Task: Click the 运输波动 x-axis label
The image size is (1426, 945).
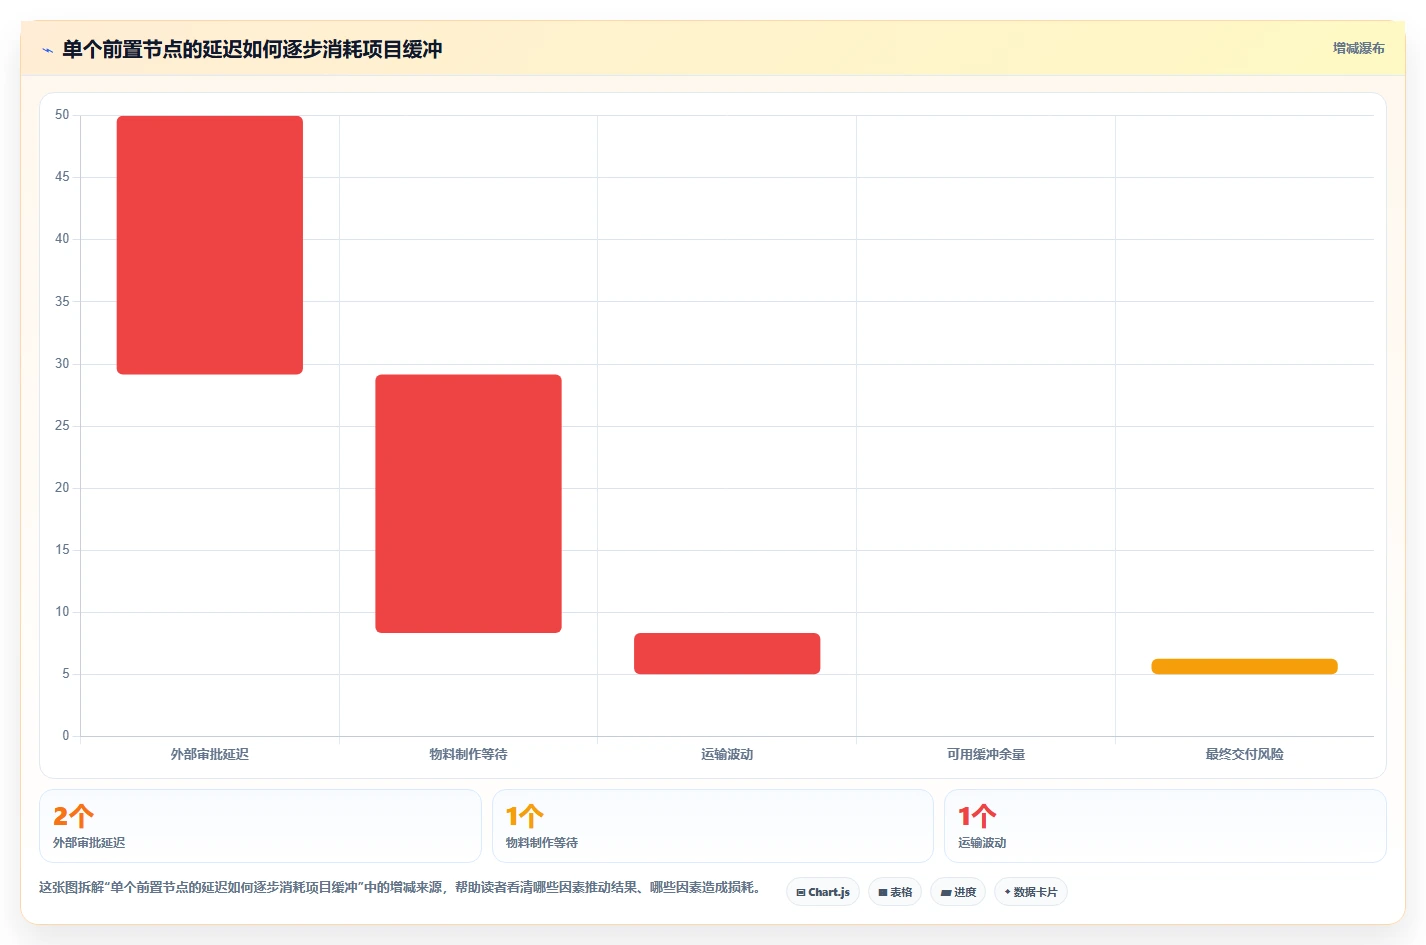Action: click(x=727, y=754)
